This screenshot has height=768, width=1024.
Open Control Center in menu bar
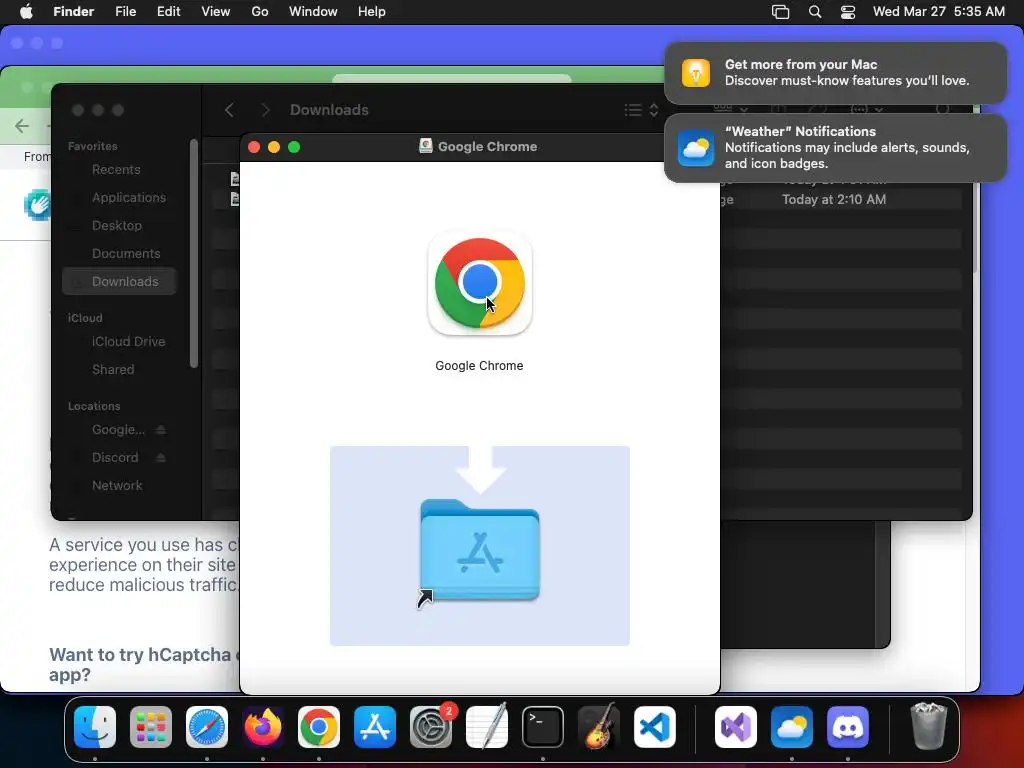(x=848, y=12)
